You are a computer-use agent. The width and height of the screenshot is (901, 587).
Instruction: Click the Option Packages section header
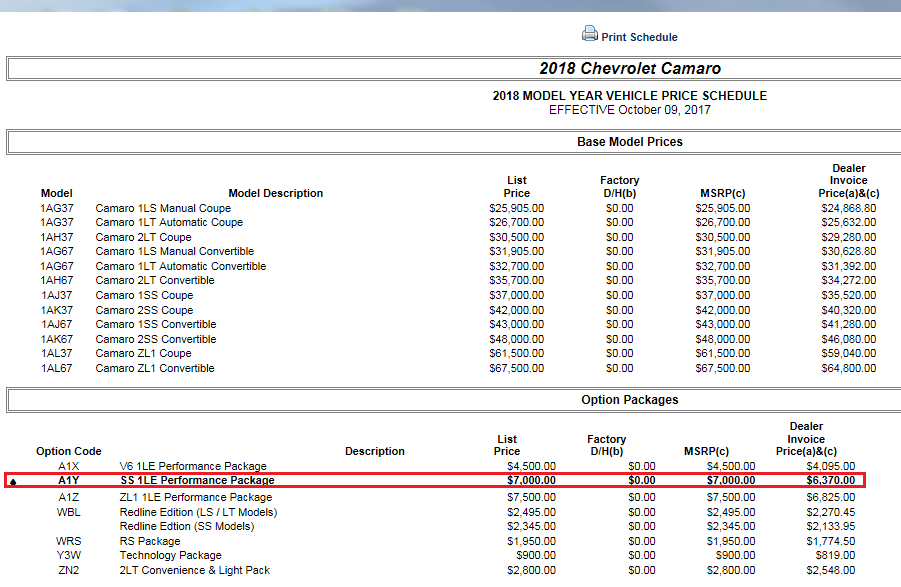pos(629,400)
